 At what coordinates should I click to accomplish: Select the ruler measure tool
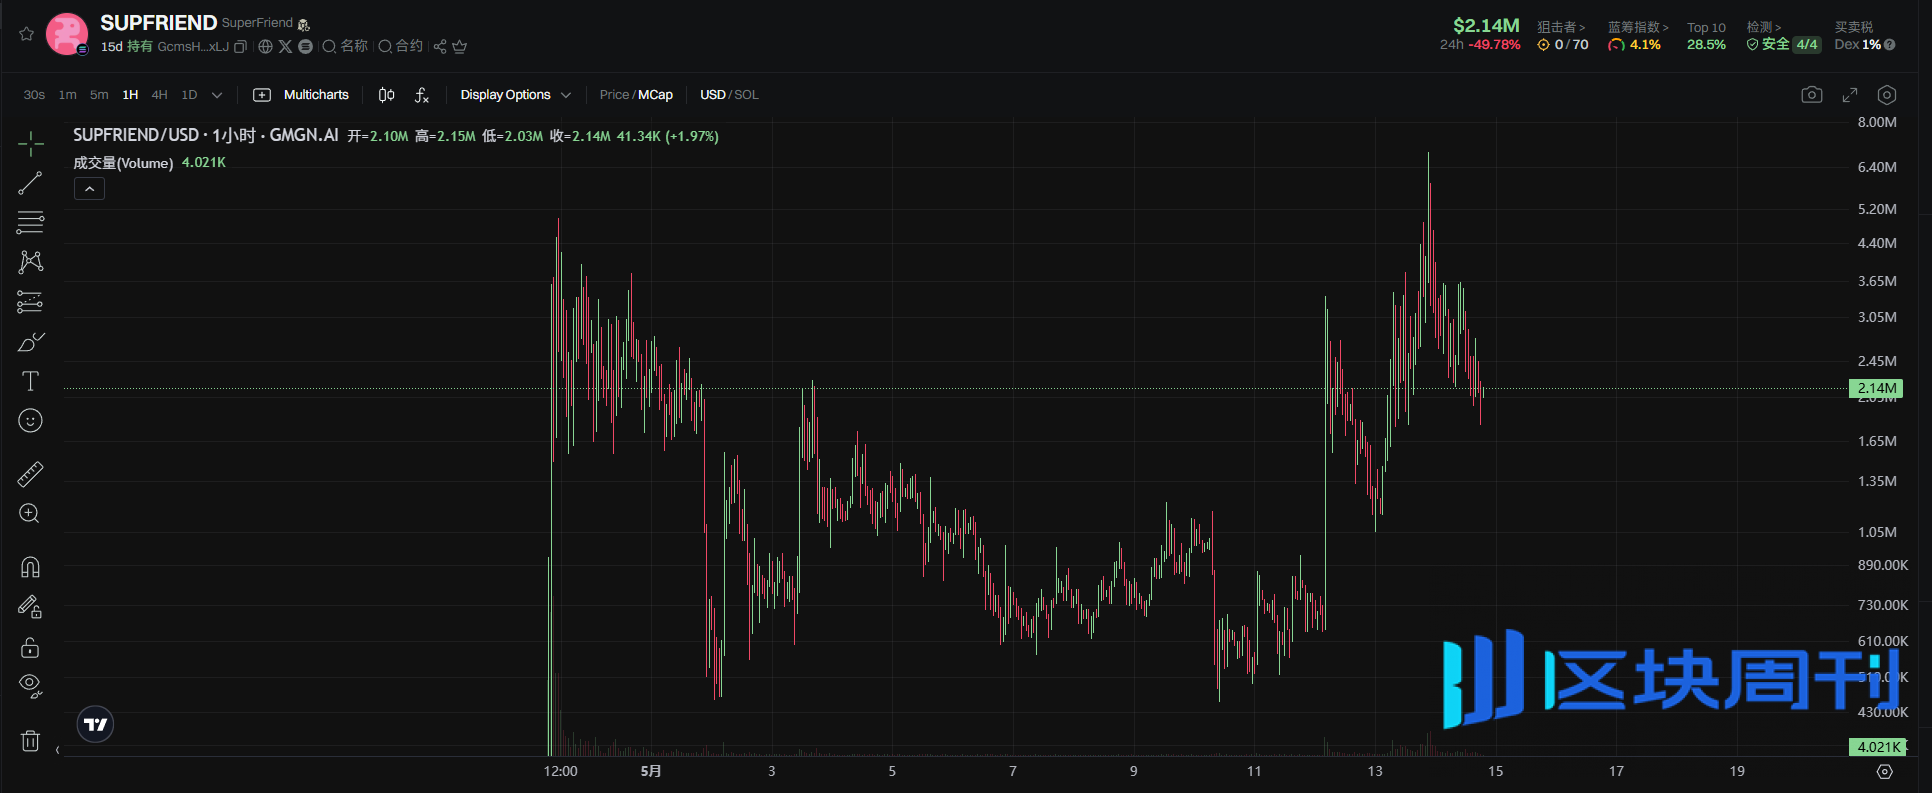click(x=31, y=474)
